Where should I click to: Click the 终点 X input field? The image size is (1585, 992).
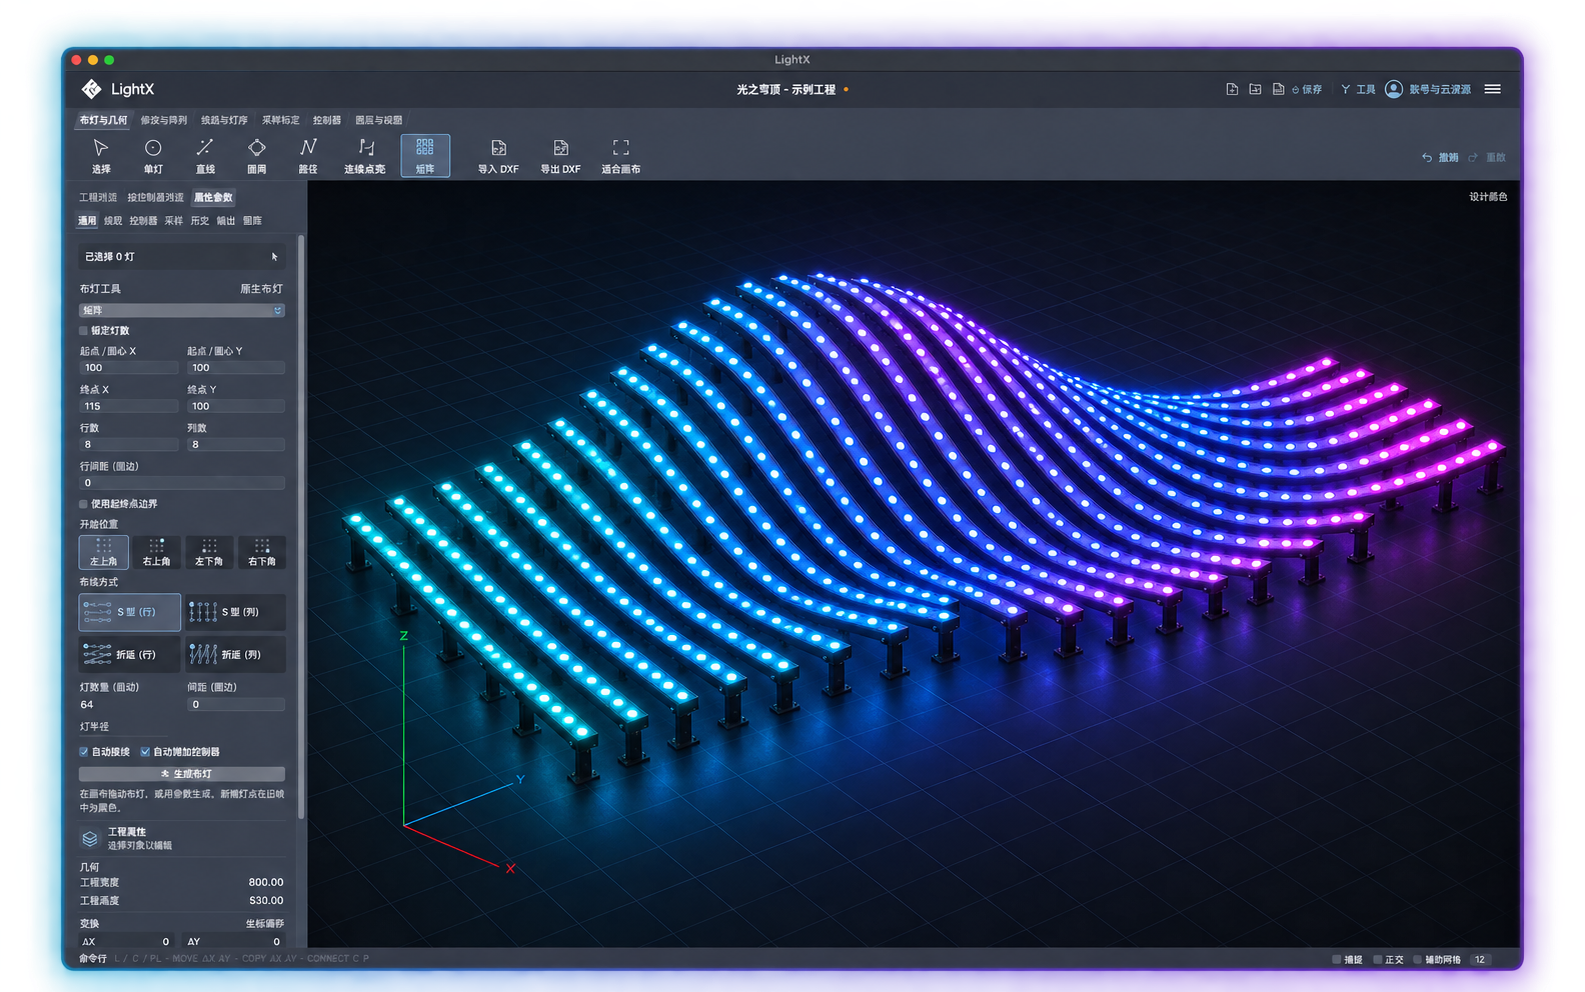(129, 407)
